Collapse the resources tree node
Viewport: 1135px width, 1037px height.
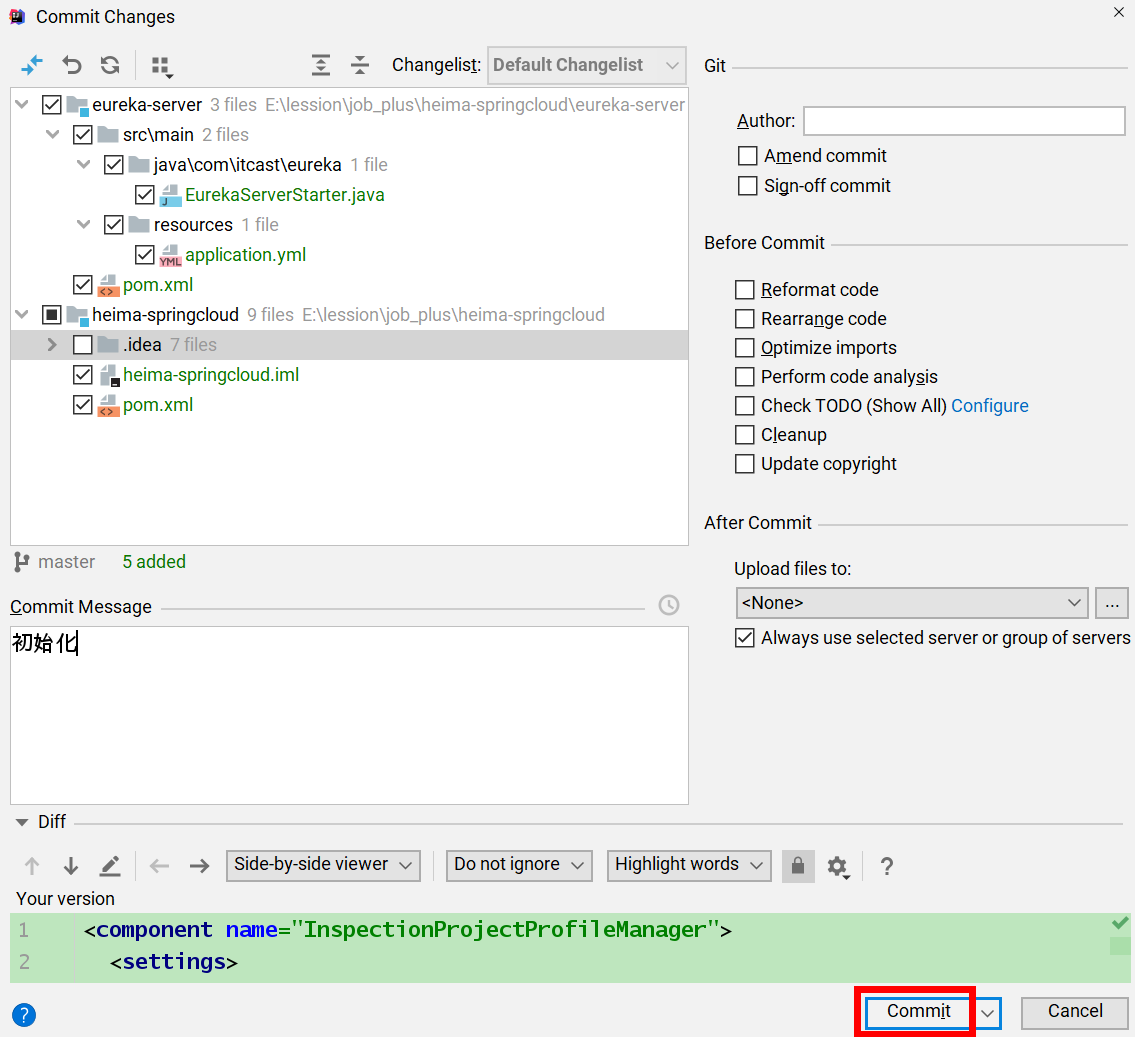point(83,224)
